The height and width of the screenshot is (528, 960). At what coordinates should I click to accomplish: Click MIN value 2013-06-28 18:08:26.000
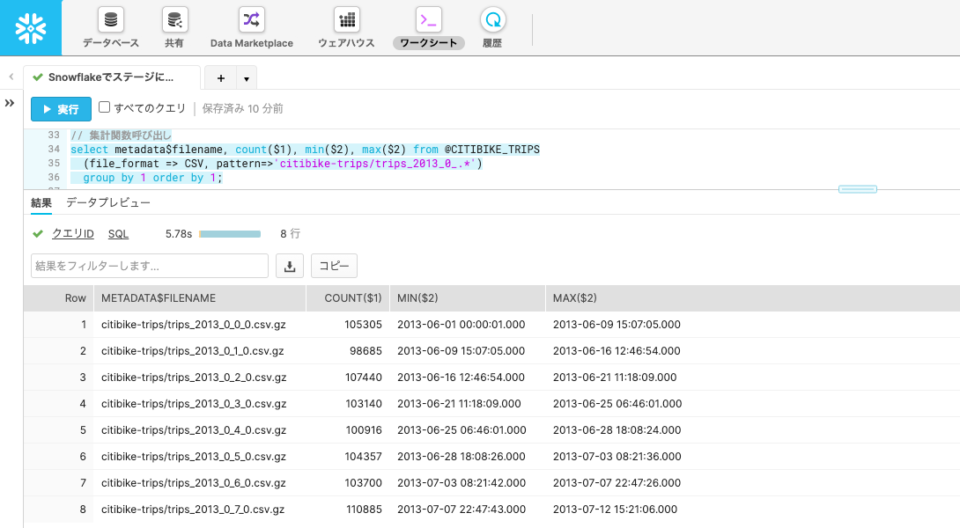click(461, 456)
